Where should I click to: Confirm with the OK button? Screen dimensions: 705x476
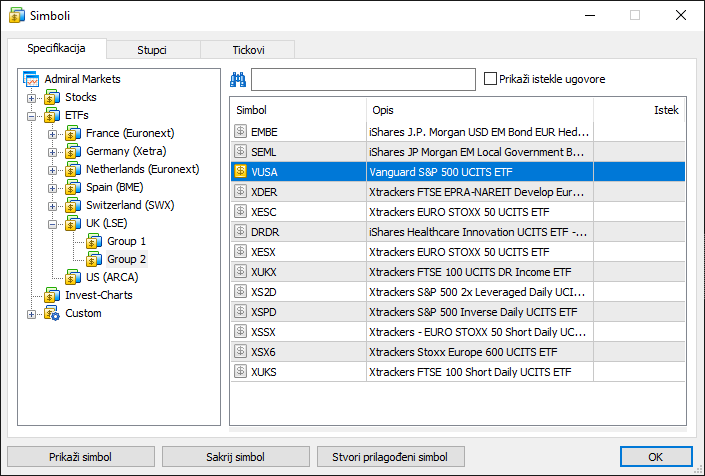click(x=656, y=457)
